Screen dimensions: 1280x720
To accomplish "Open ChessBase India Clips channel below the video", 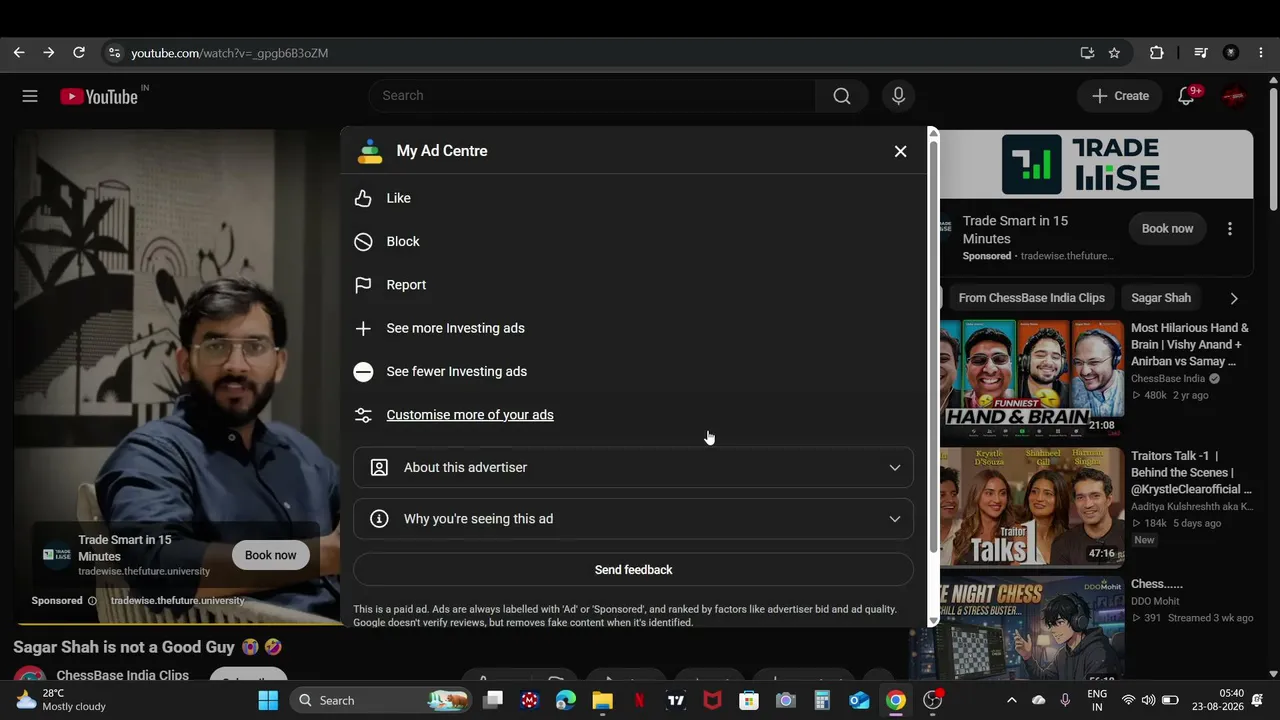I will pyautogui.click(x=122, y=676).
